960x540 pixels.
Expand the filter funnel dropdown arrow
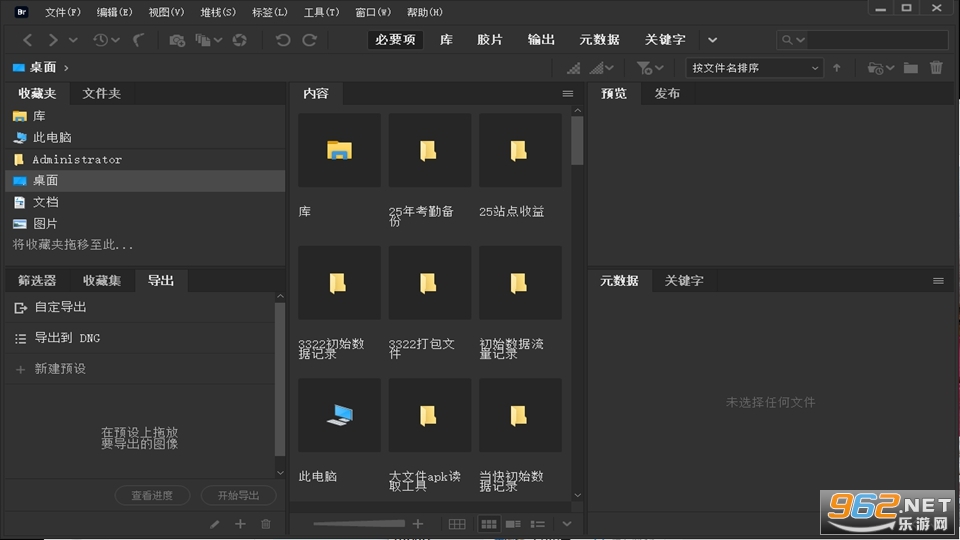[x=659, y=68]
